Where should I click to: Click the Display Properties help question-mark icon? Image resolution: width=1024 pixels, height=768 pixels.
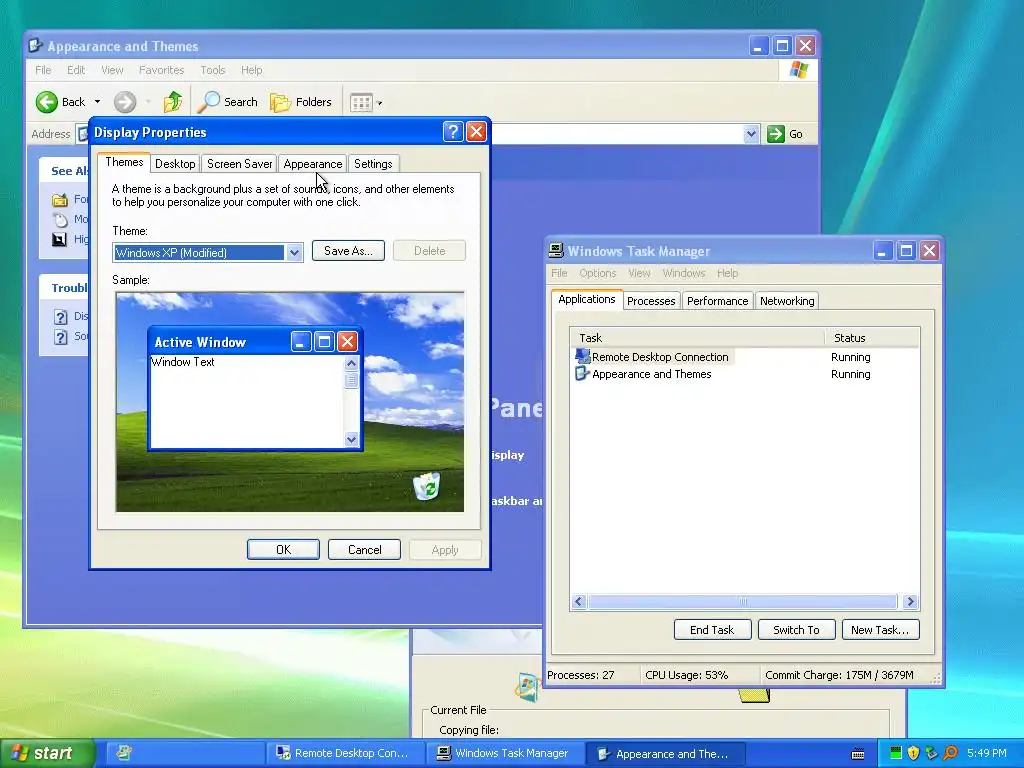pos(453,132)
